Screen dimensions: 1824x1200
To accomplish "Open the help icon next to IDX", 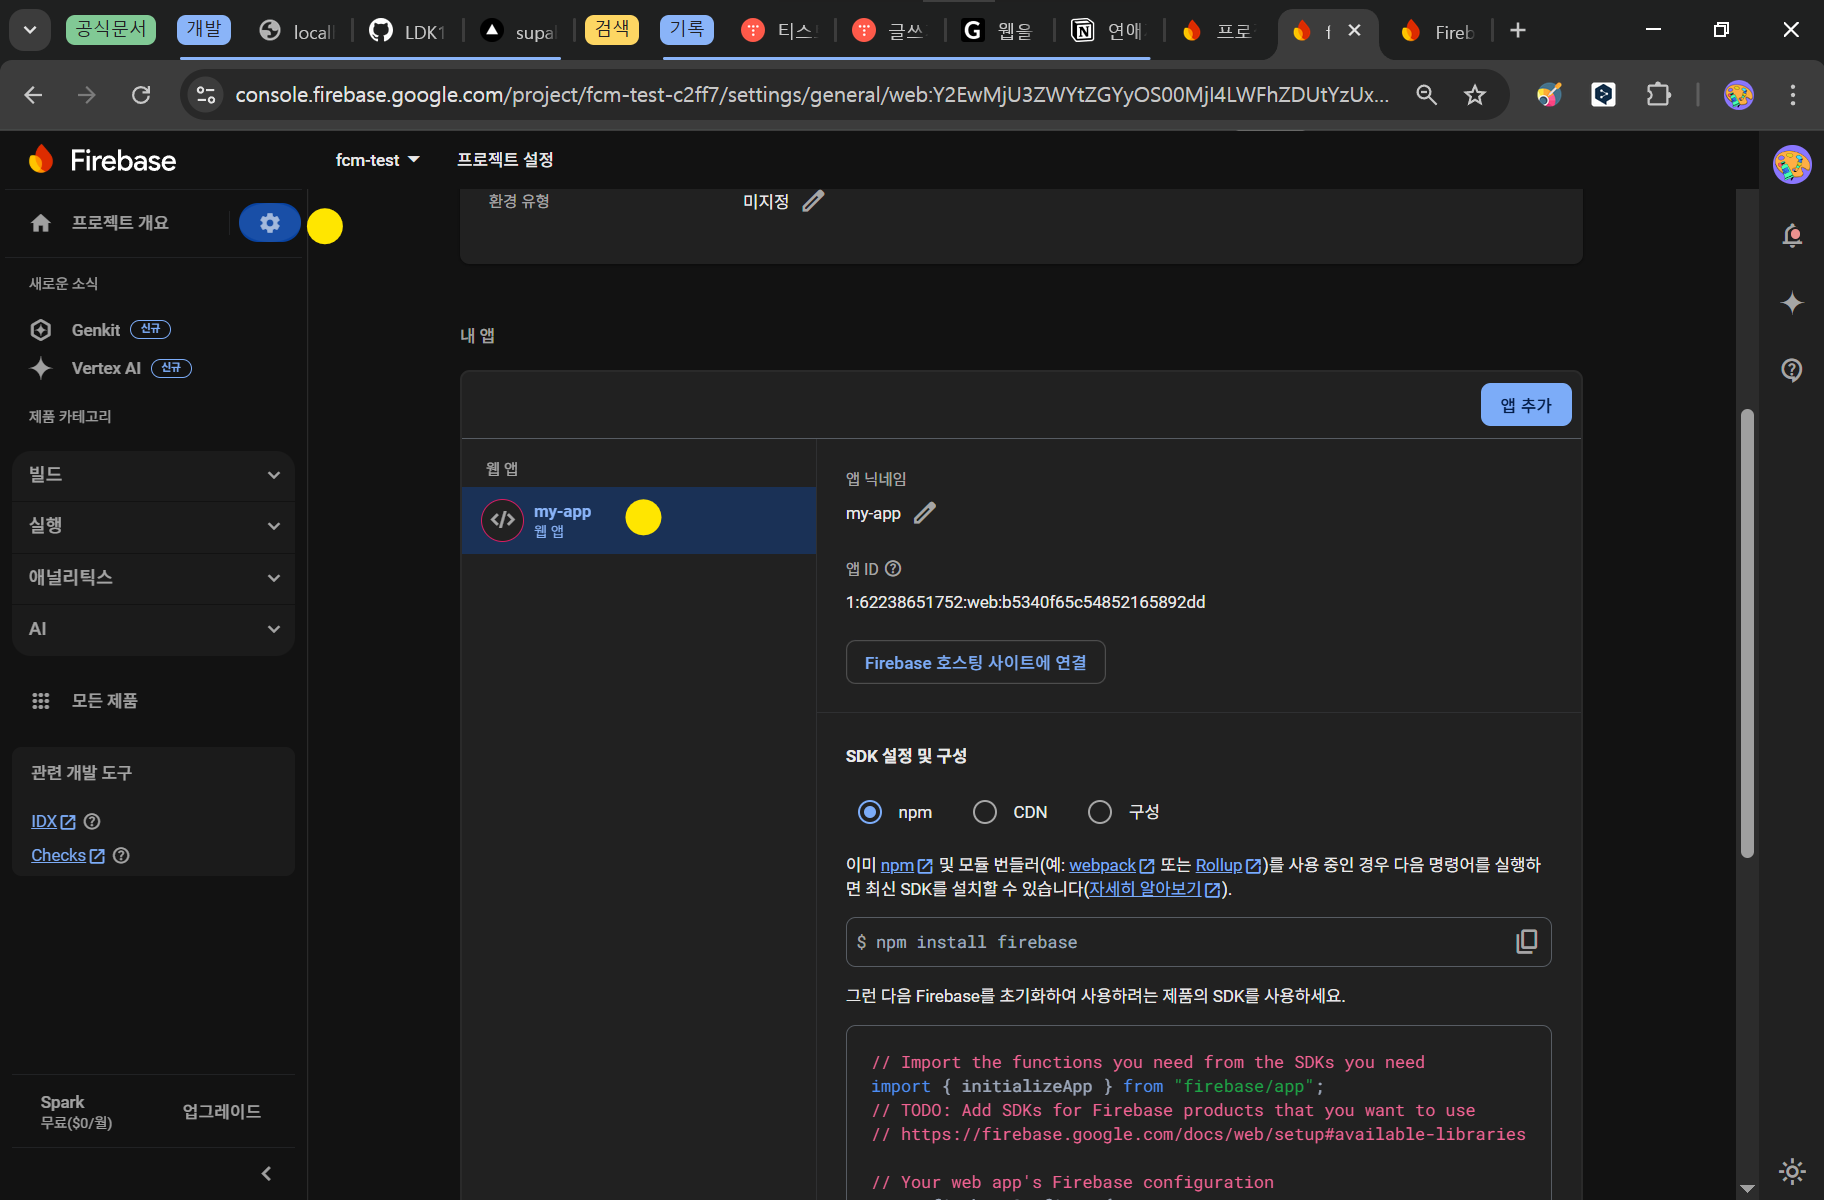I will click(92, 821).
